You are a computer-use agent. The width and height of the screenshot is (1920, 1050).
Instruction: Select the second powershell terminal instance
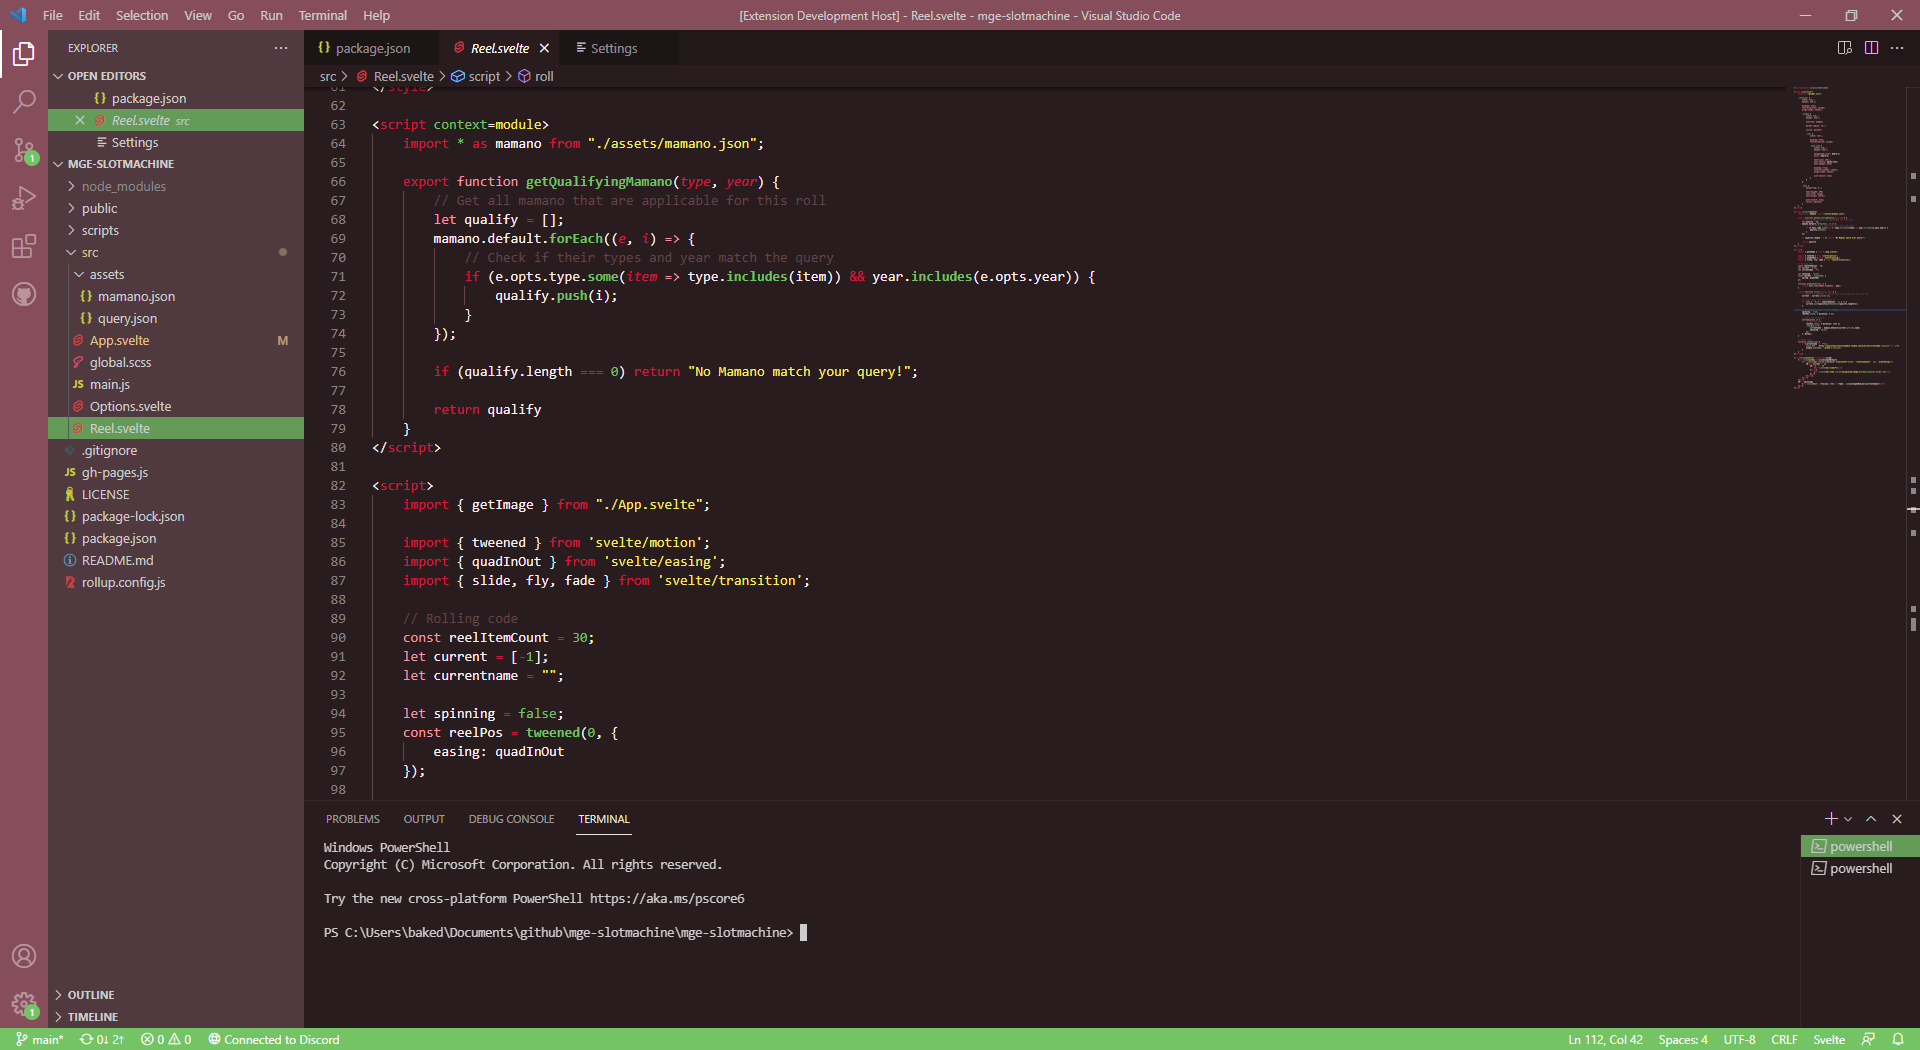pyautogui.click(x=1860, y=868)
